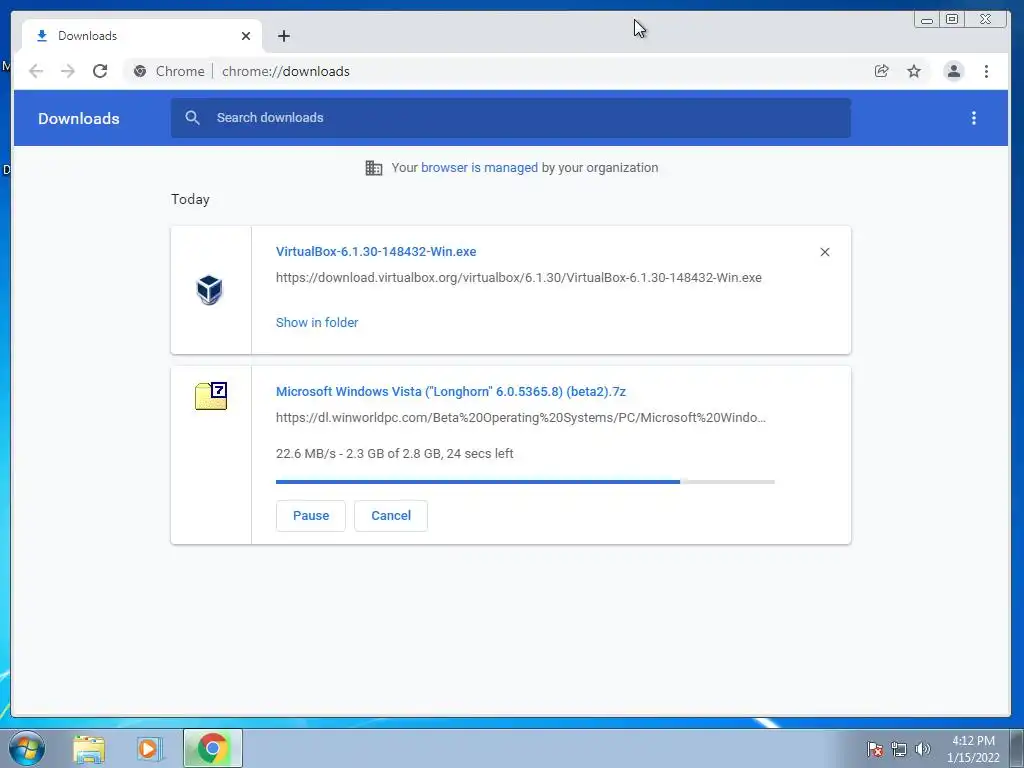Go back using the browser back arrow
1024x768 pixels.
(x=36, y=71)
